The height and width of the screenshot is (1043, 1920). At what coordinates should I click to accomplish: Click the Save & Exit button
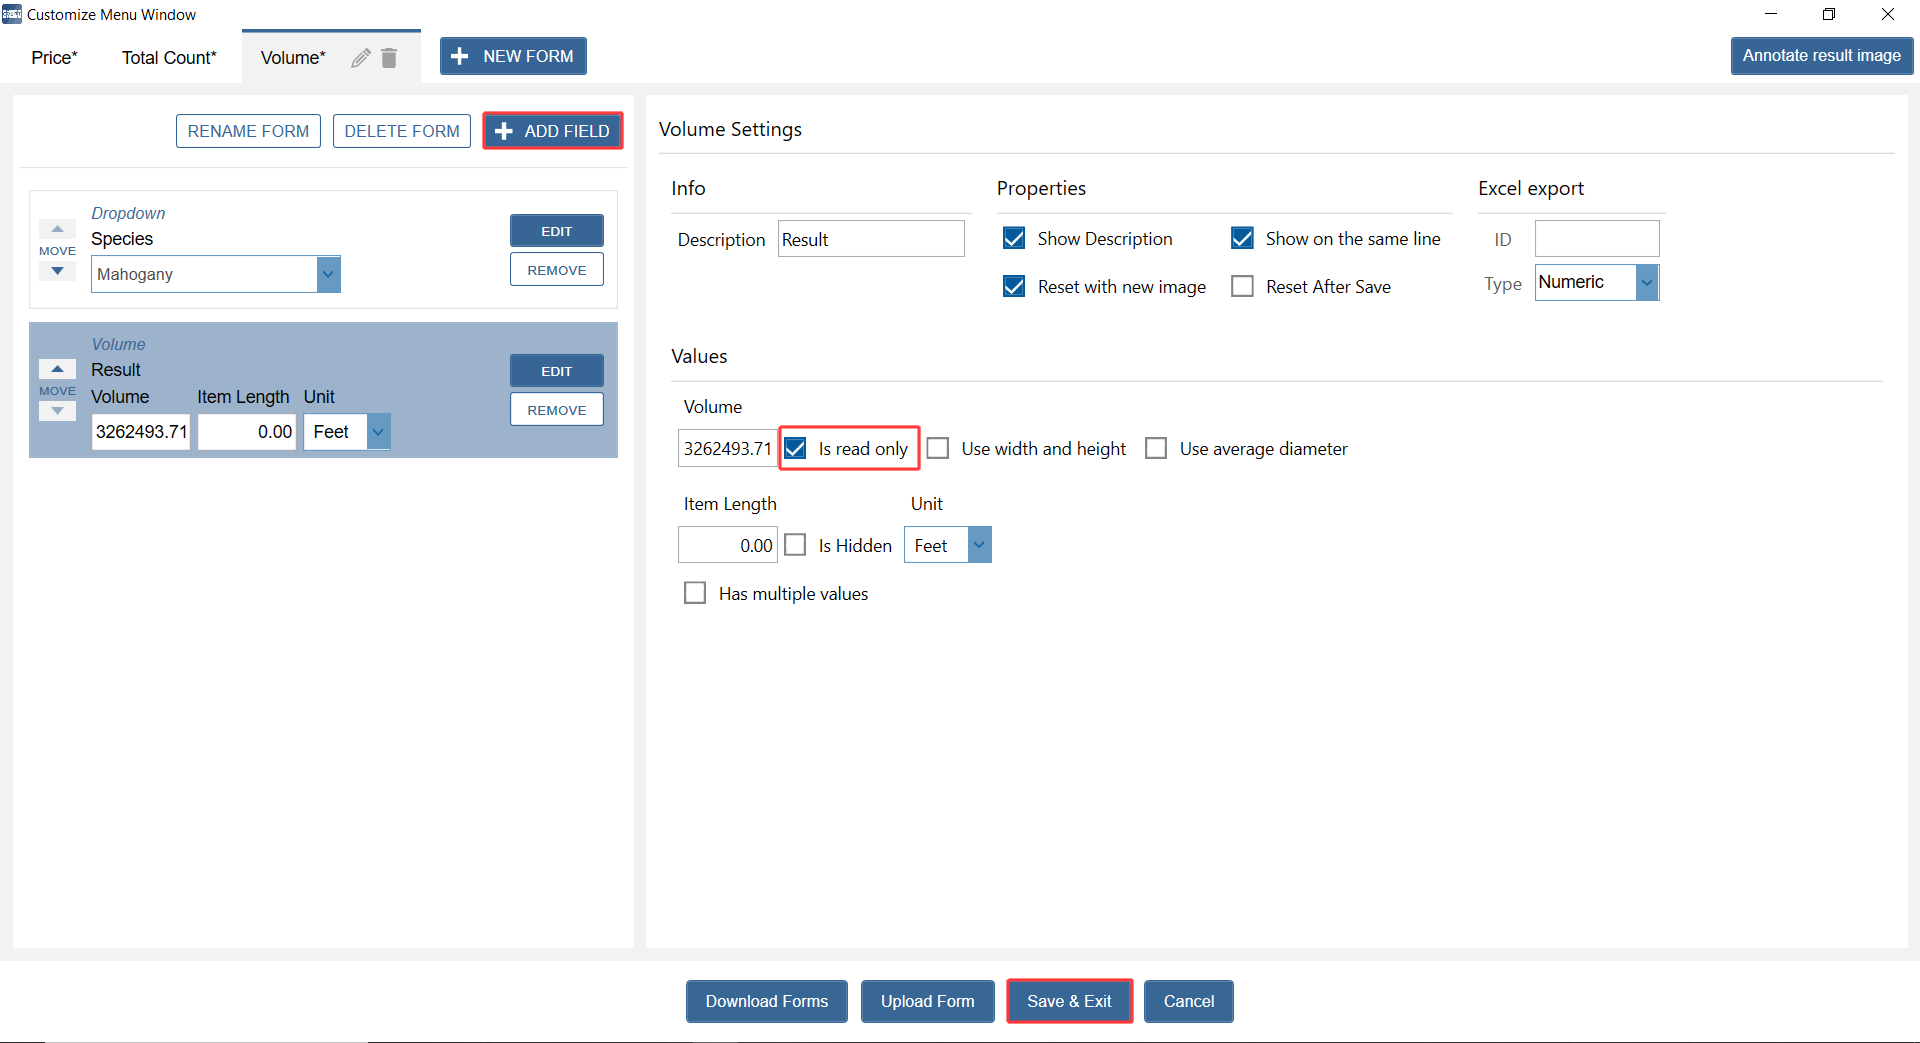(x=1069, y=1001)
